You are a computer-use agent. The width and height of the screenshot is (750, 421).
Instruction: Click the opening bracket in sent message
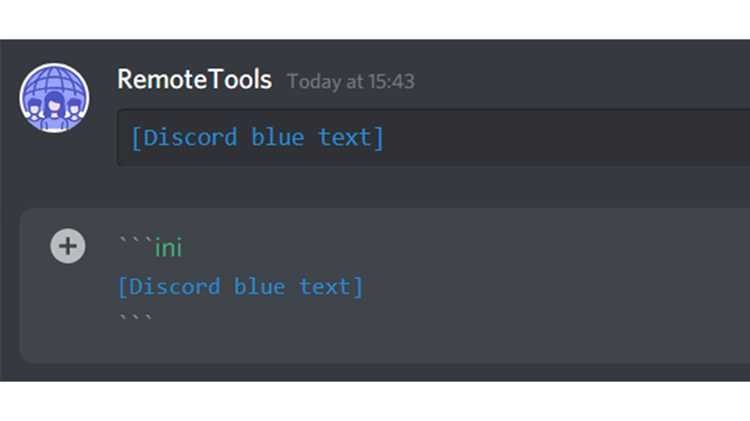click(136, 138)
